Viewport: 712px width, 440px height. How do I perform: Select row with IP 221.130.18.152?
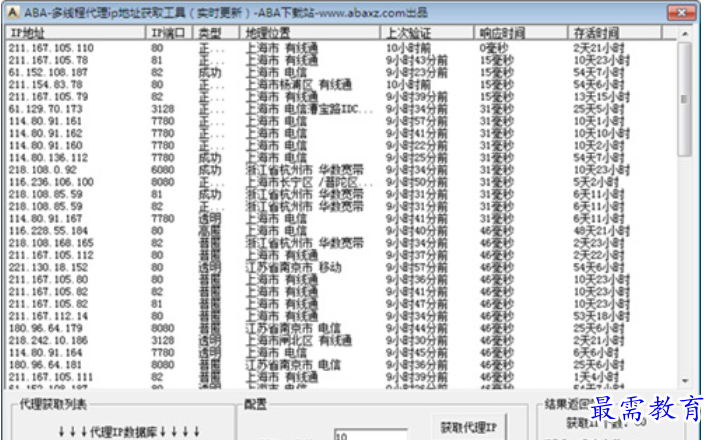pos(341,267)
